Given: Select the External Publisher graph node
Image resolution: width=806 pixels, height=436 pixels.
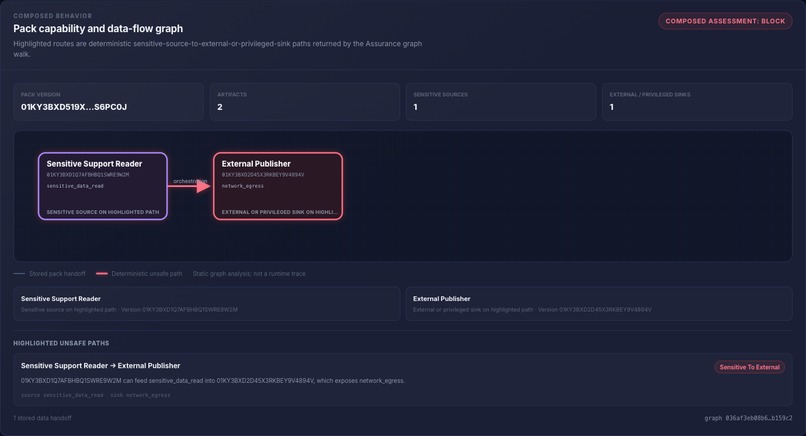Looking at the screenshot, I should [x=278, y=186].
